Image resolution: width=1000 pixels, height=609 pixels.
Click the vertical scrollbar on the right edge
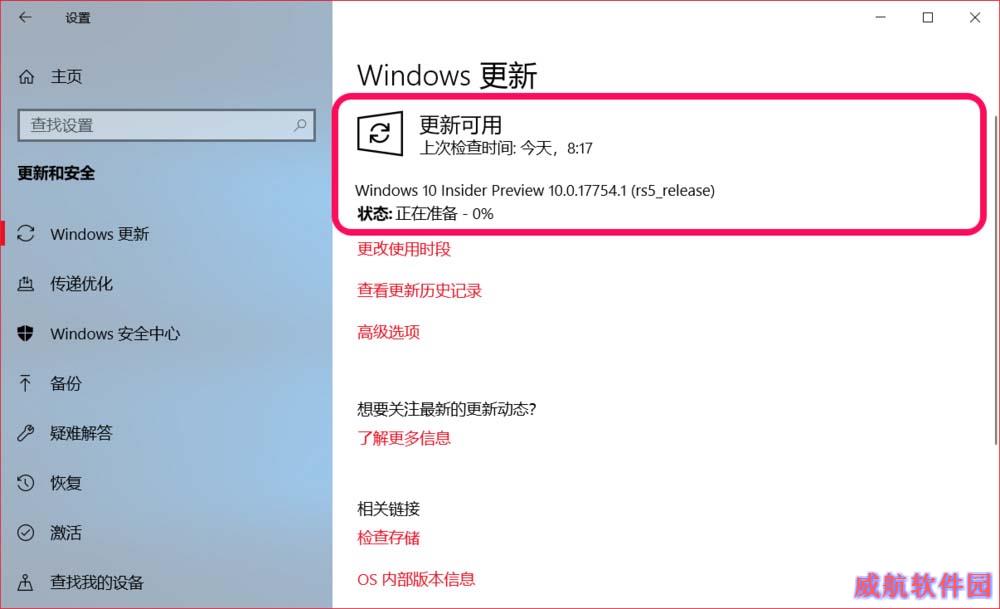tap(996, 281)
